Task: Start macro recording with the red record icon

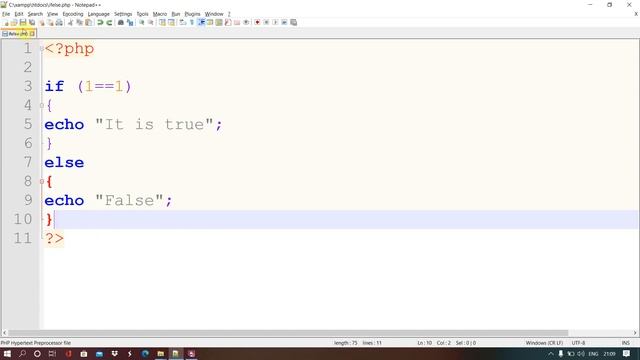Action: point(257,22)
